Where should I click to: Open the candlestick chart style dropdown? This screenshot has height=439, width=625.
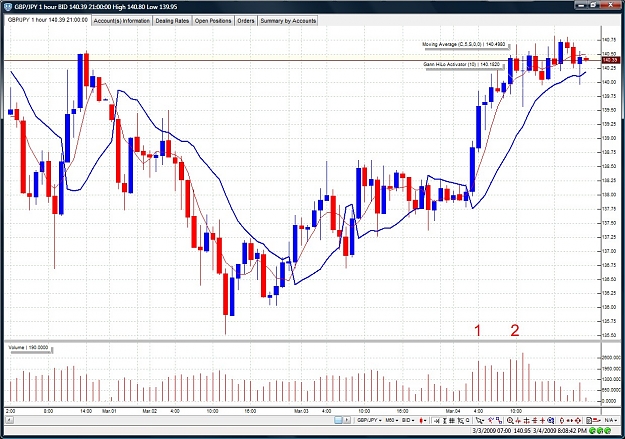point(424,420)
